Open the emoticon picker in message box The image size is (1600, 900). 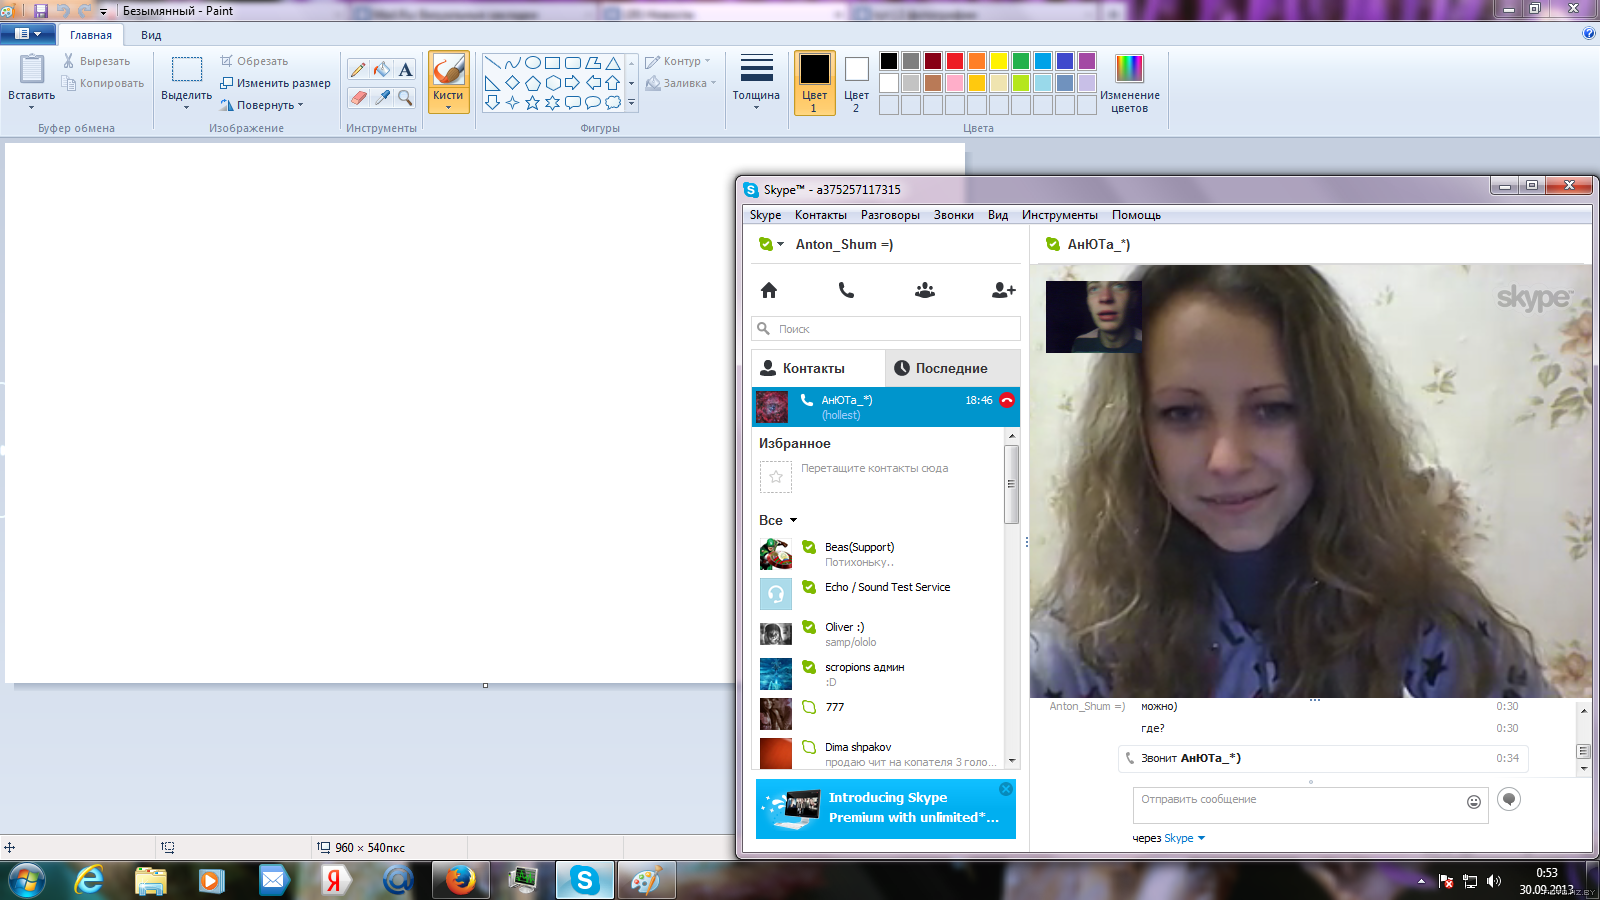[1474, 801]
